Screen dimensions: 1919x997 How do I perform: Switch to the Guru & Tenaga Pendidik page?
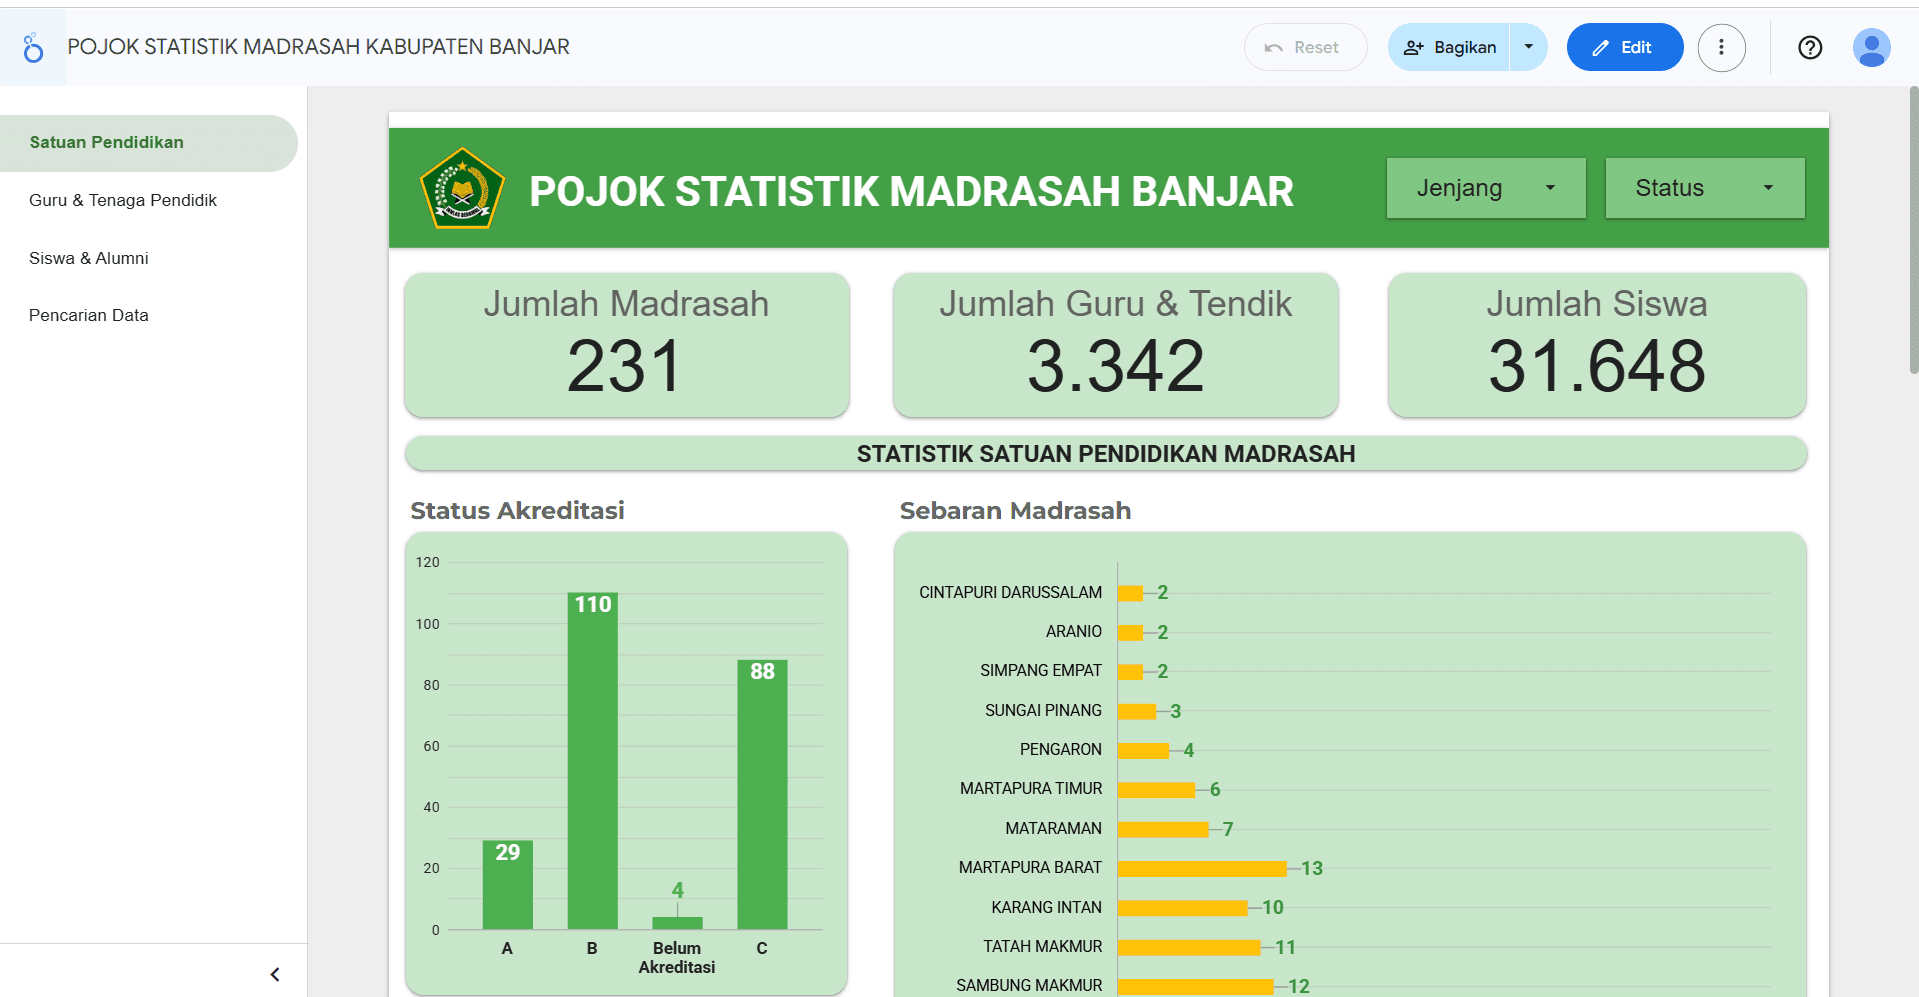(x=123, y=200)
